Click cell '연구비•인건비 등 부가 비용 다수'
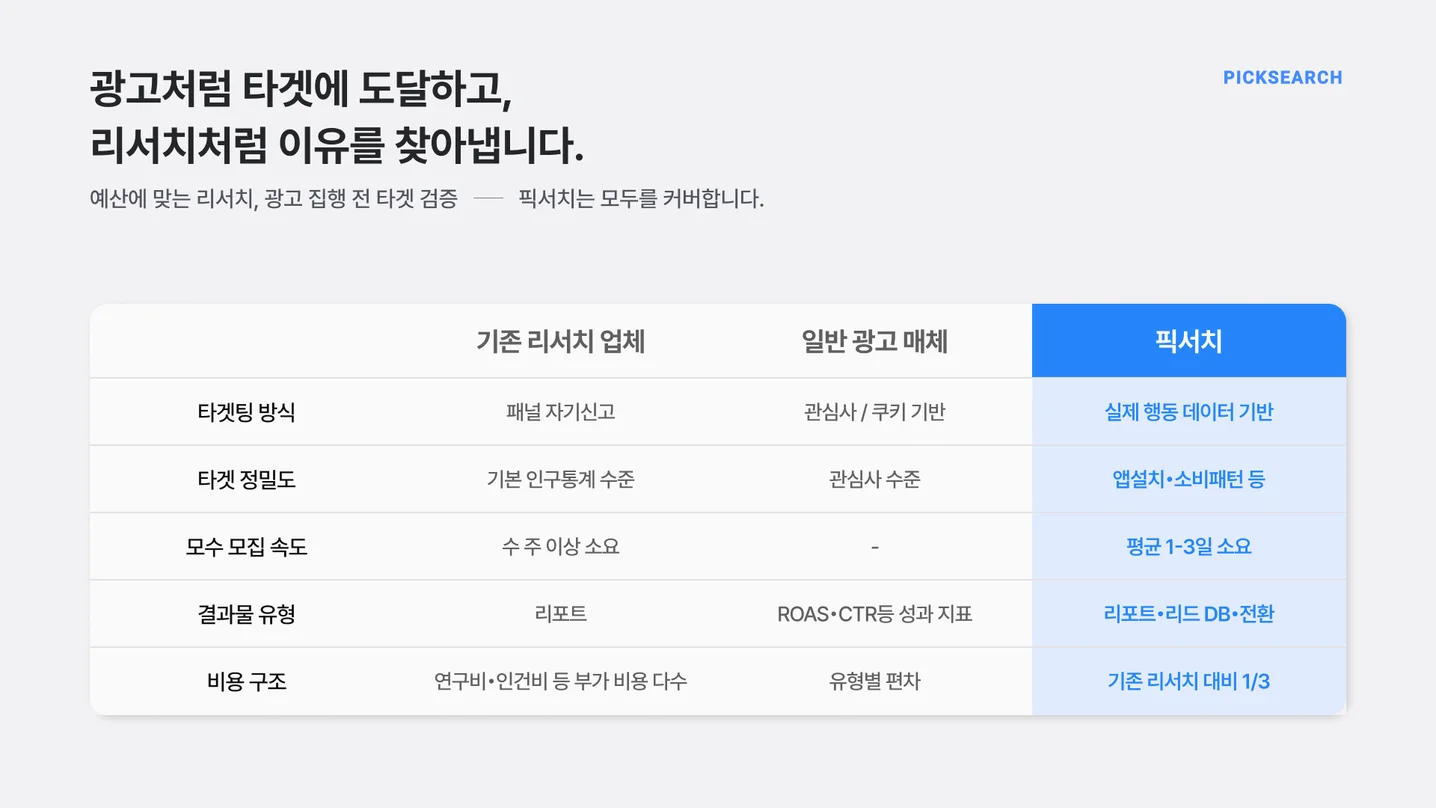1436x808 pixels. point(561,682)
